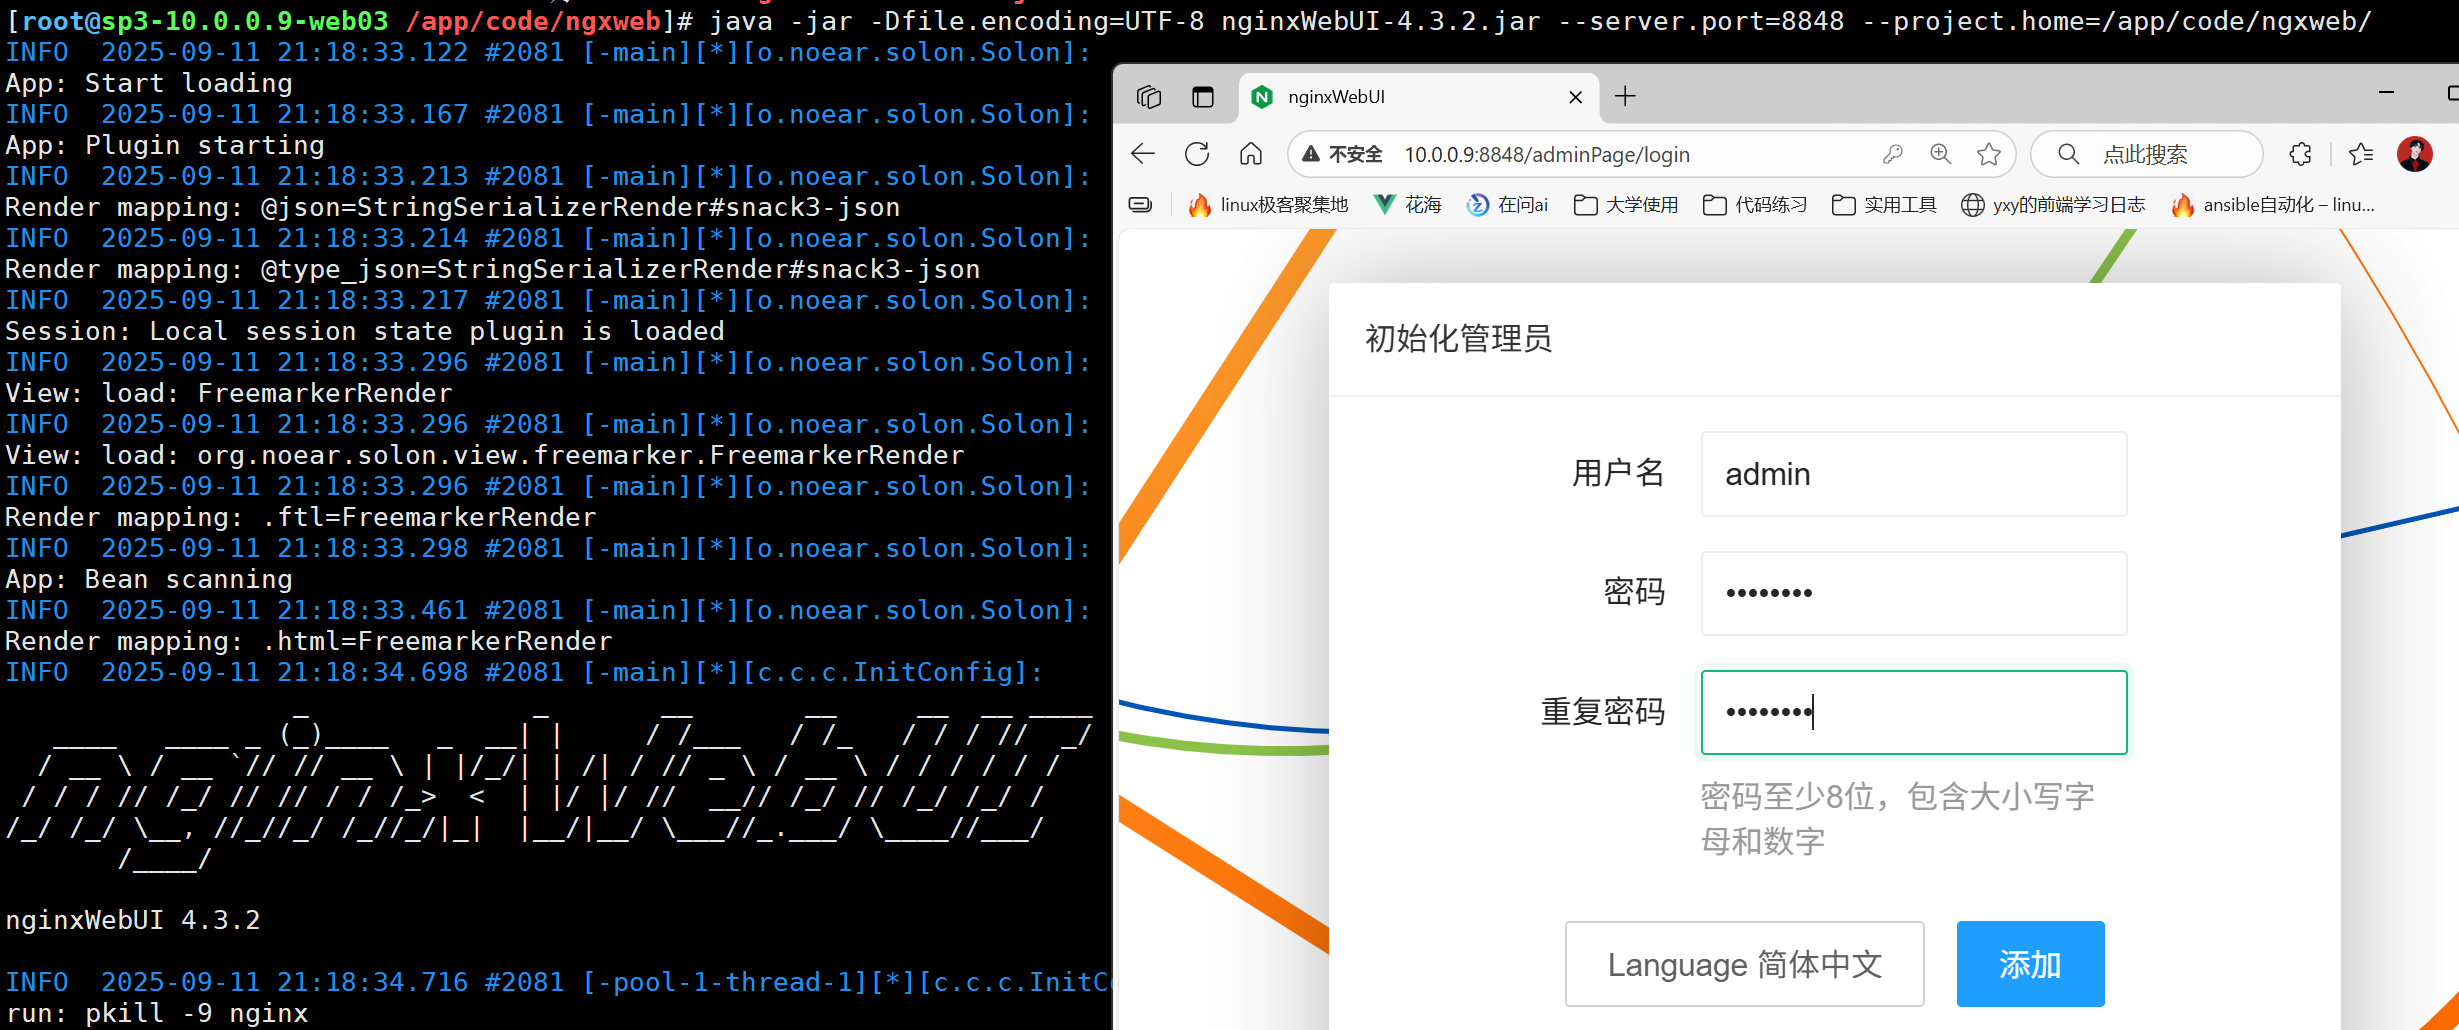Switch language via Language 简体中文 button
Image resolution: width=2459 pixels, height=1030 pixels.
pos(1744,964)
